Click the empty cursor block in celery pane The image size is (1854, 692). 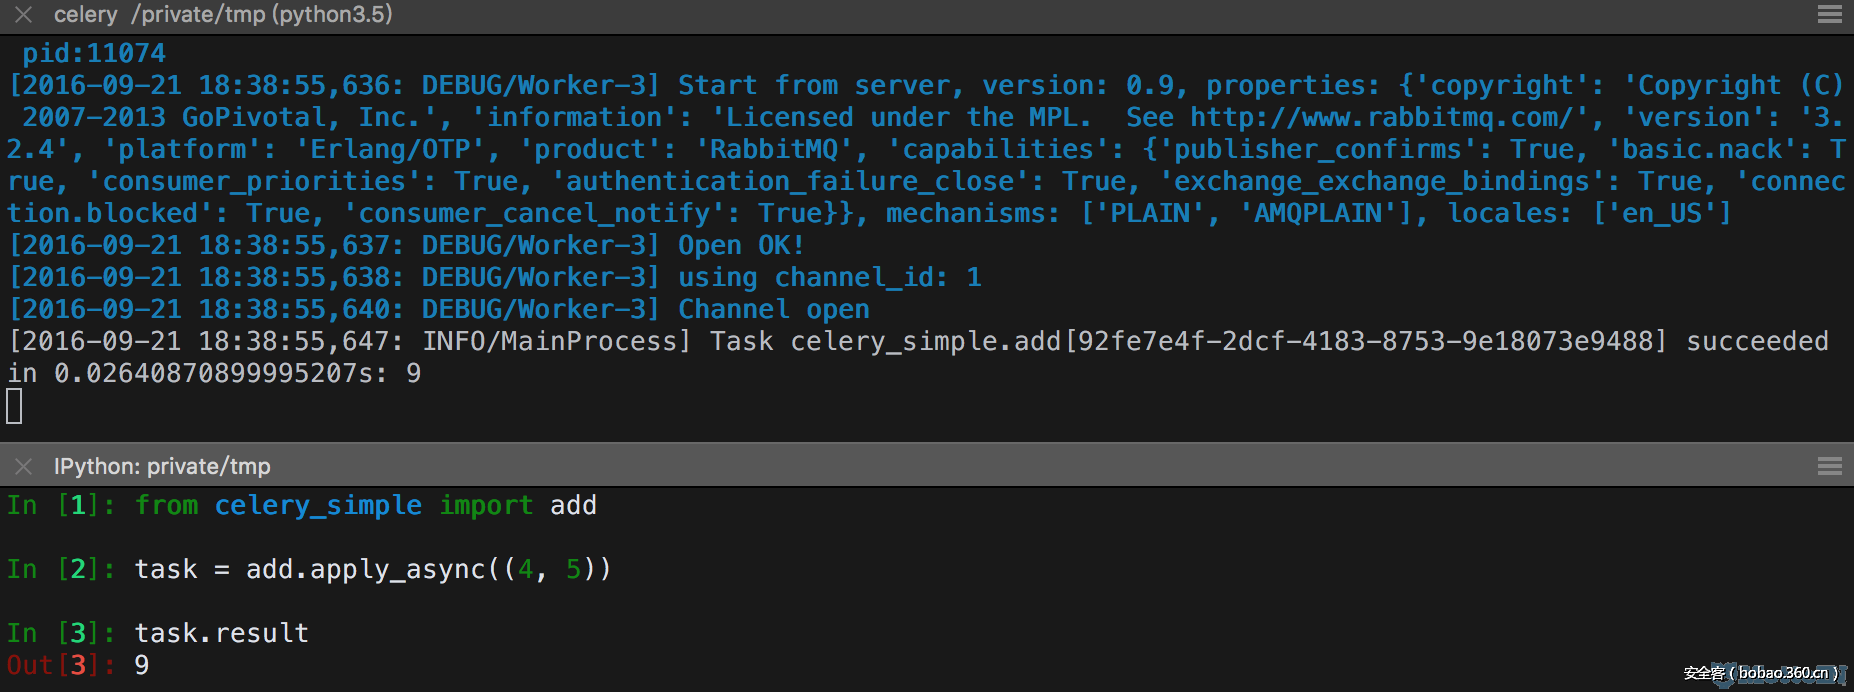click(x=14, y=406)
